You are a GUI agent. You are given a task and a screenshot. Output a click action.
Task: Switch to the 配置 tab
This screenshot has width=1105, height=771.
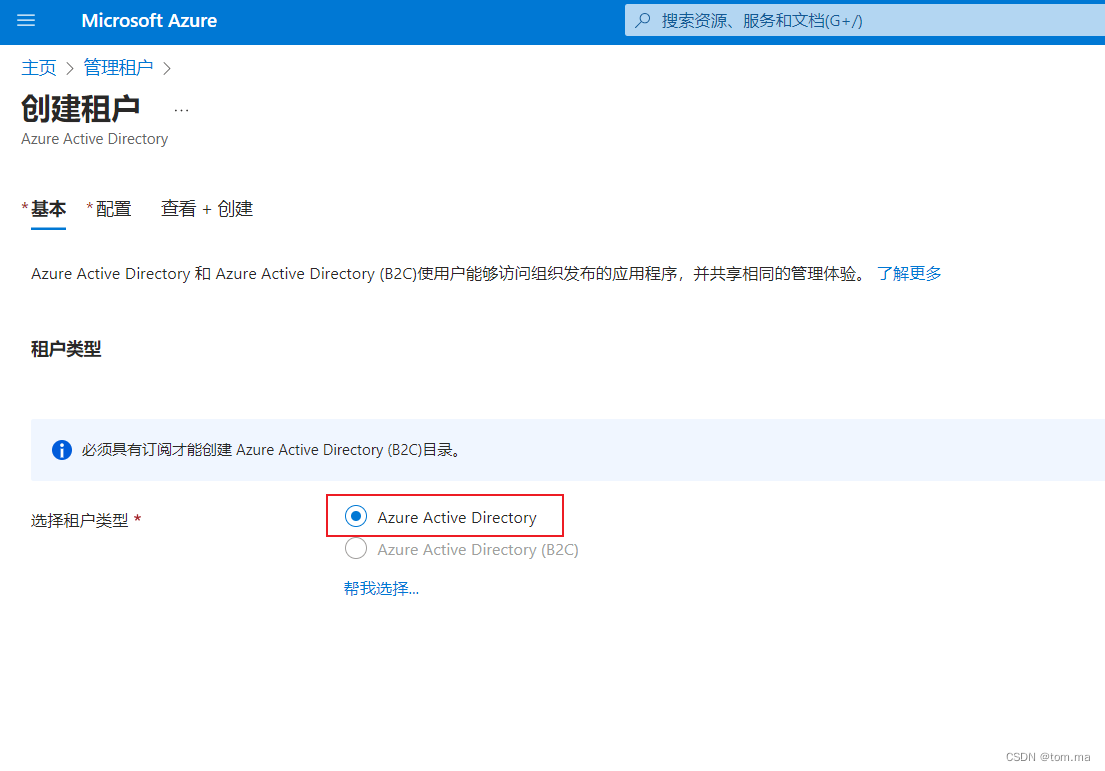click(113, 209)
